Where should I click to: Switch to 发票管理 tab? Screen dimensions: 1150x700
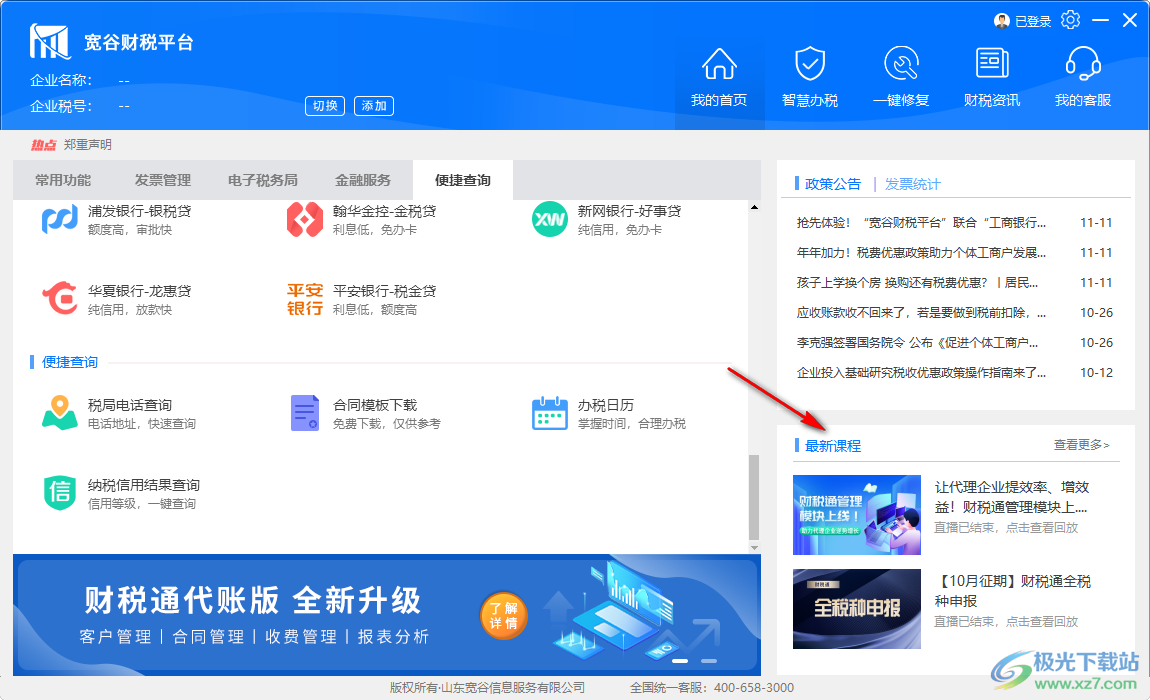coord(163,181)
